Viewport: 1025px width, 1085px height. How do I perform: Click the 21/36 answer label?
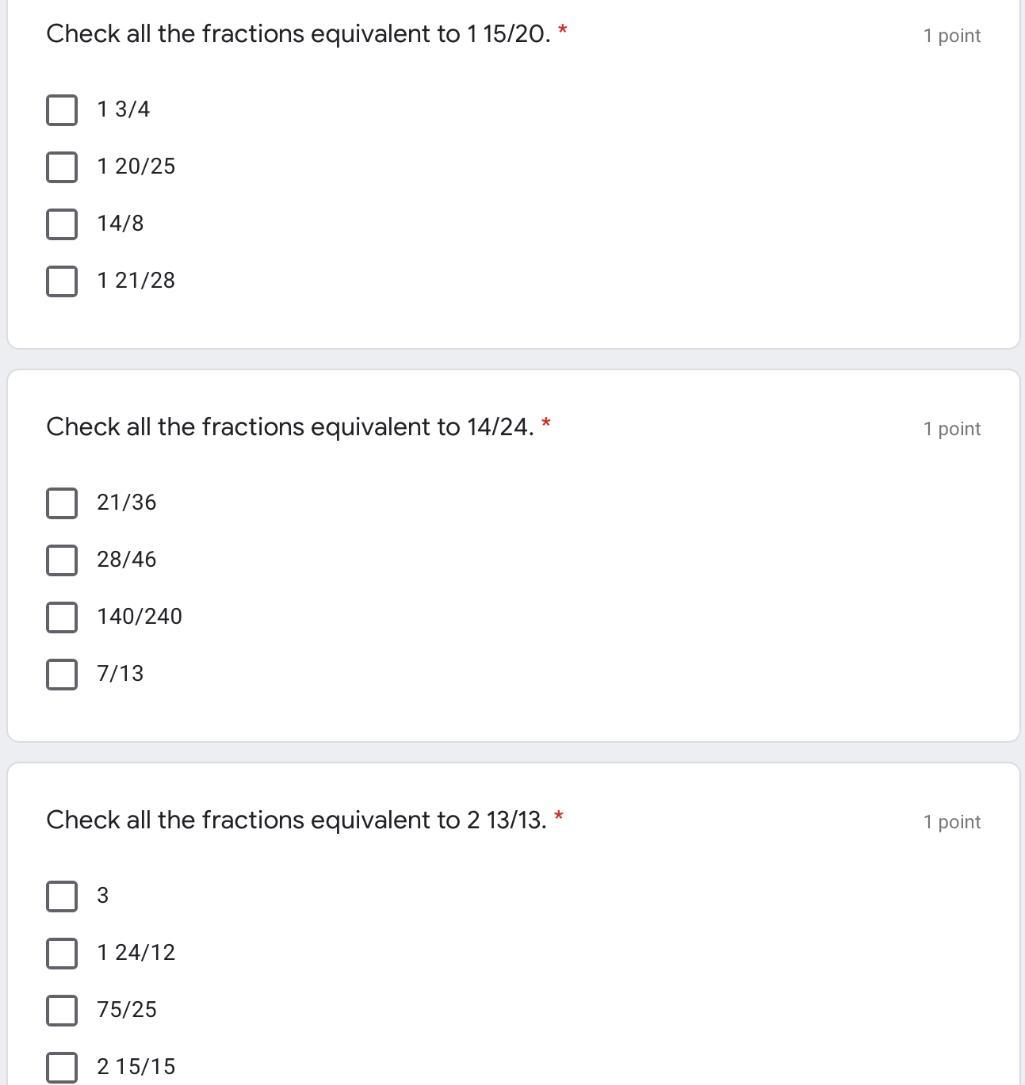(127, 503)
